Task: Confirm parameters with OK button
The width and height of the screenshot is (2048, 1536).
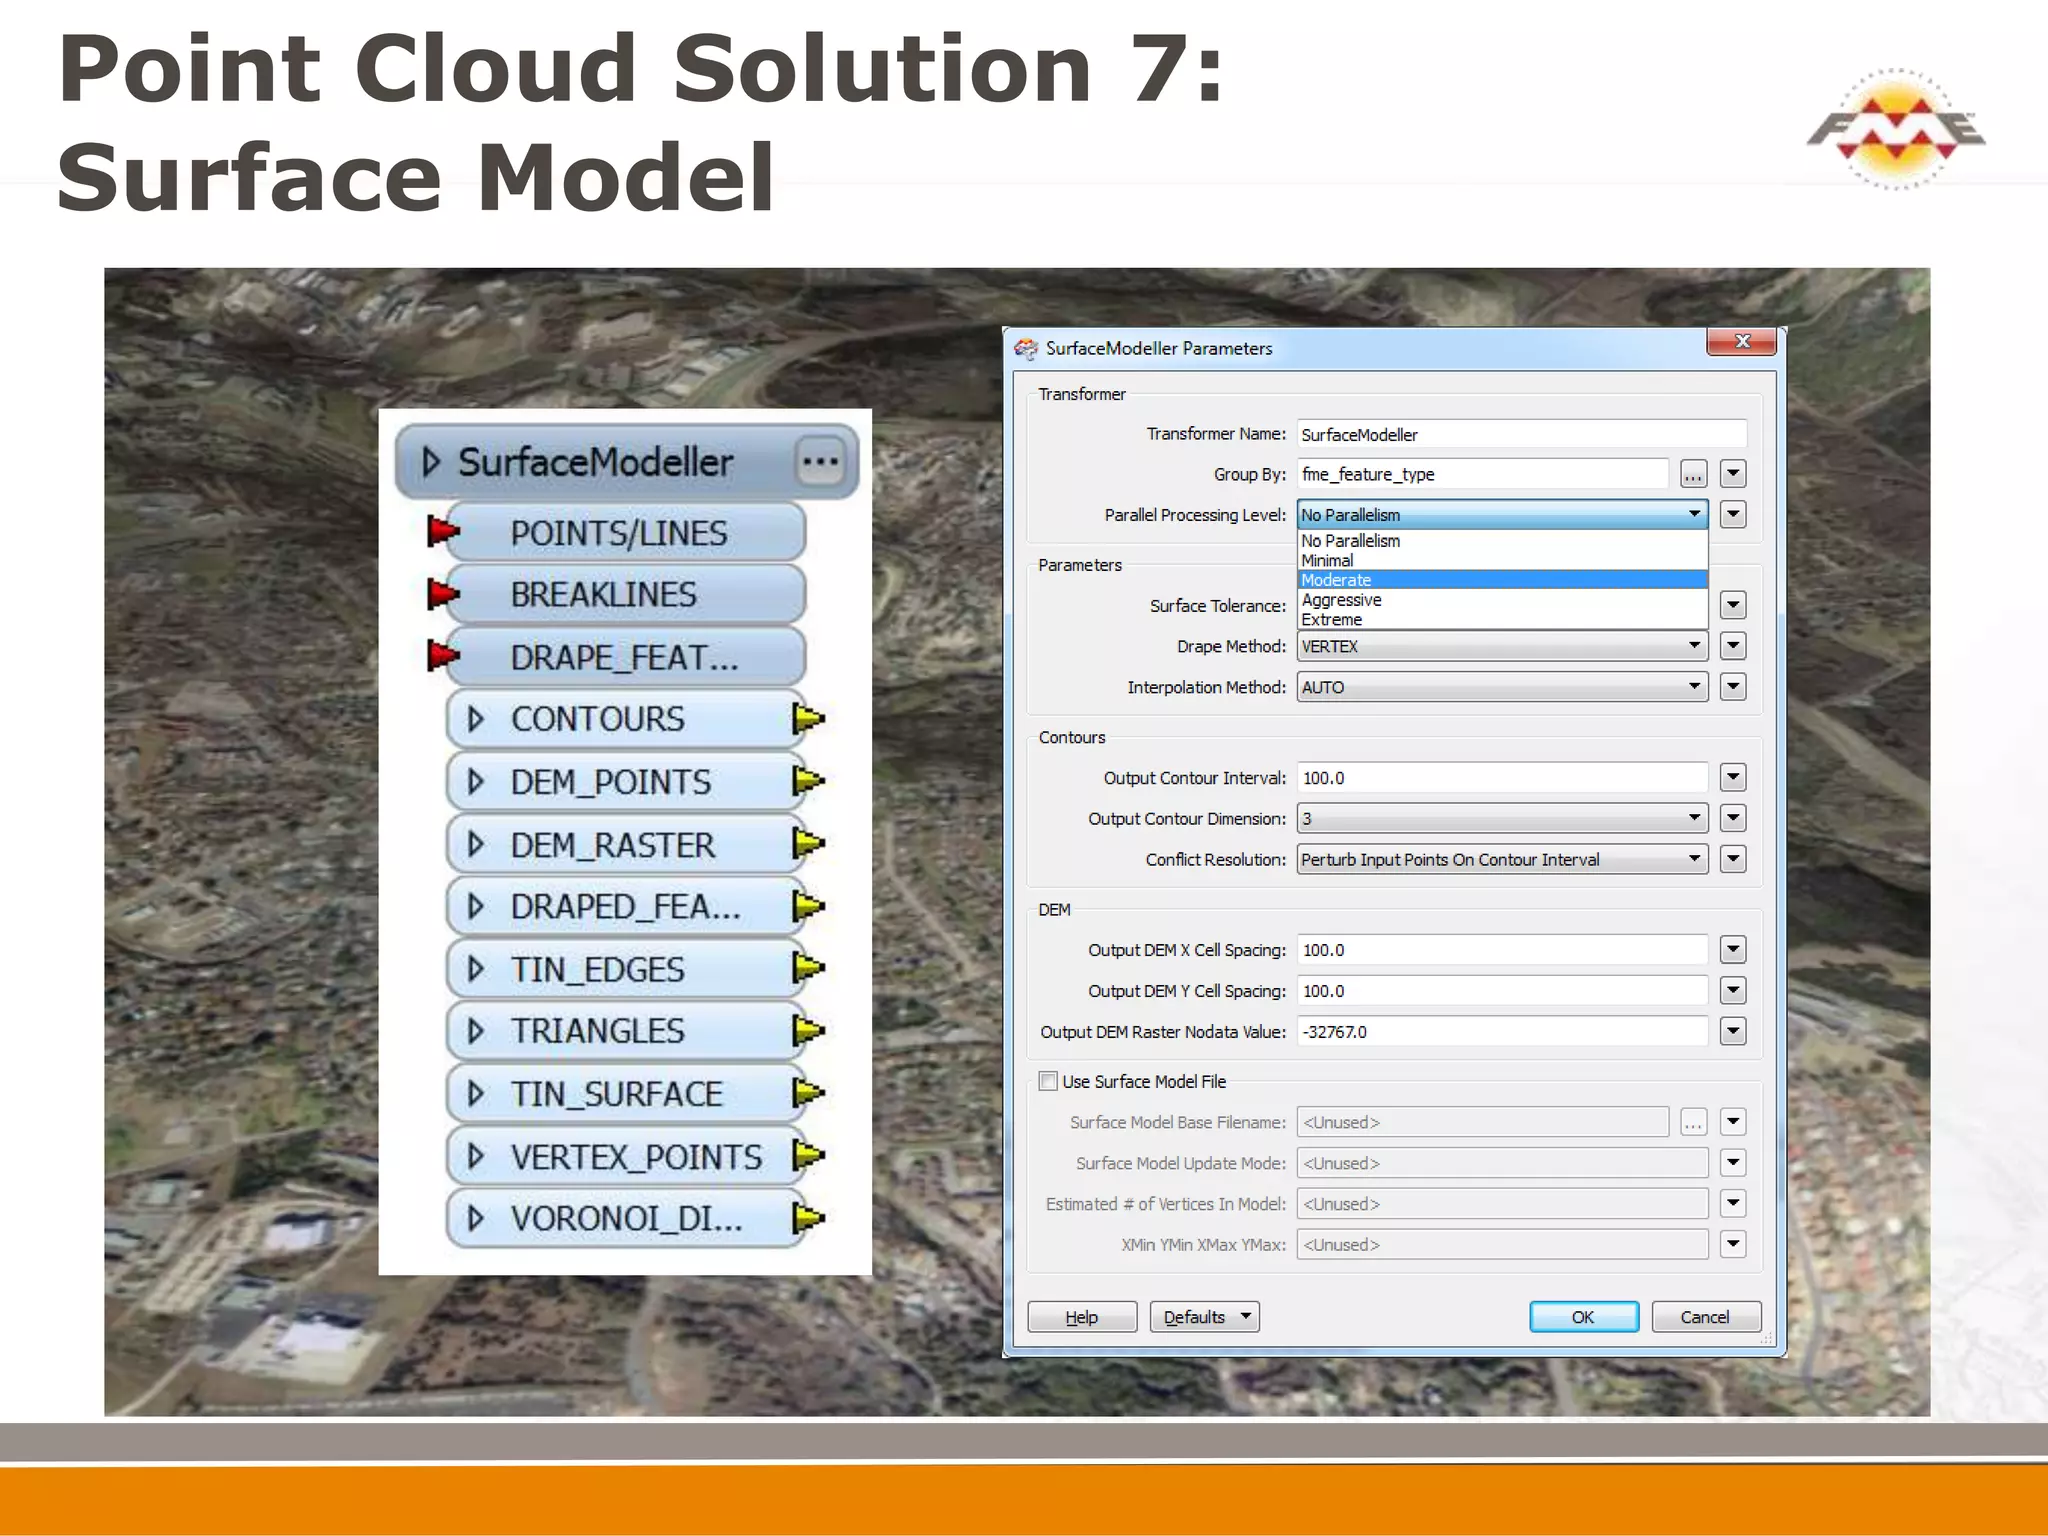Action: [1584, 1317]
